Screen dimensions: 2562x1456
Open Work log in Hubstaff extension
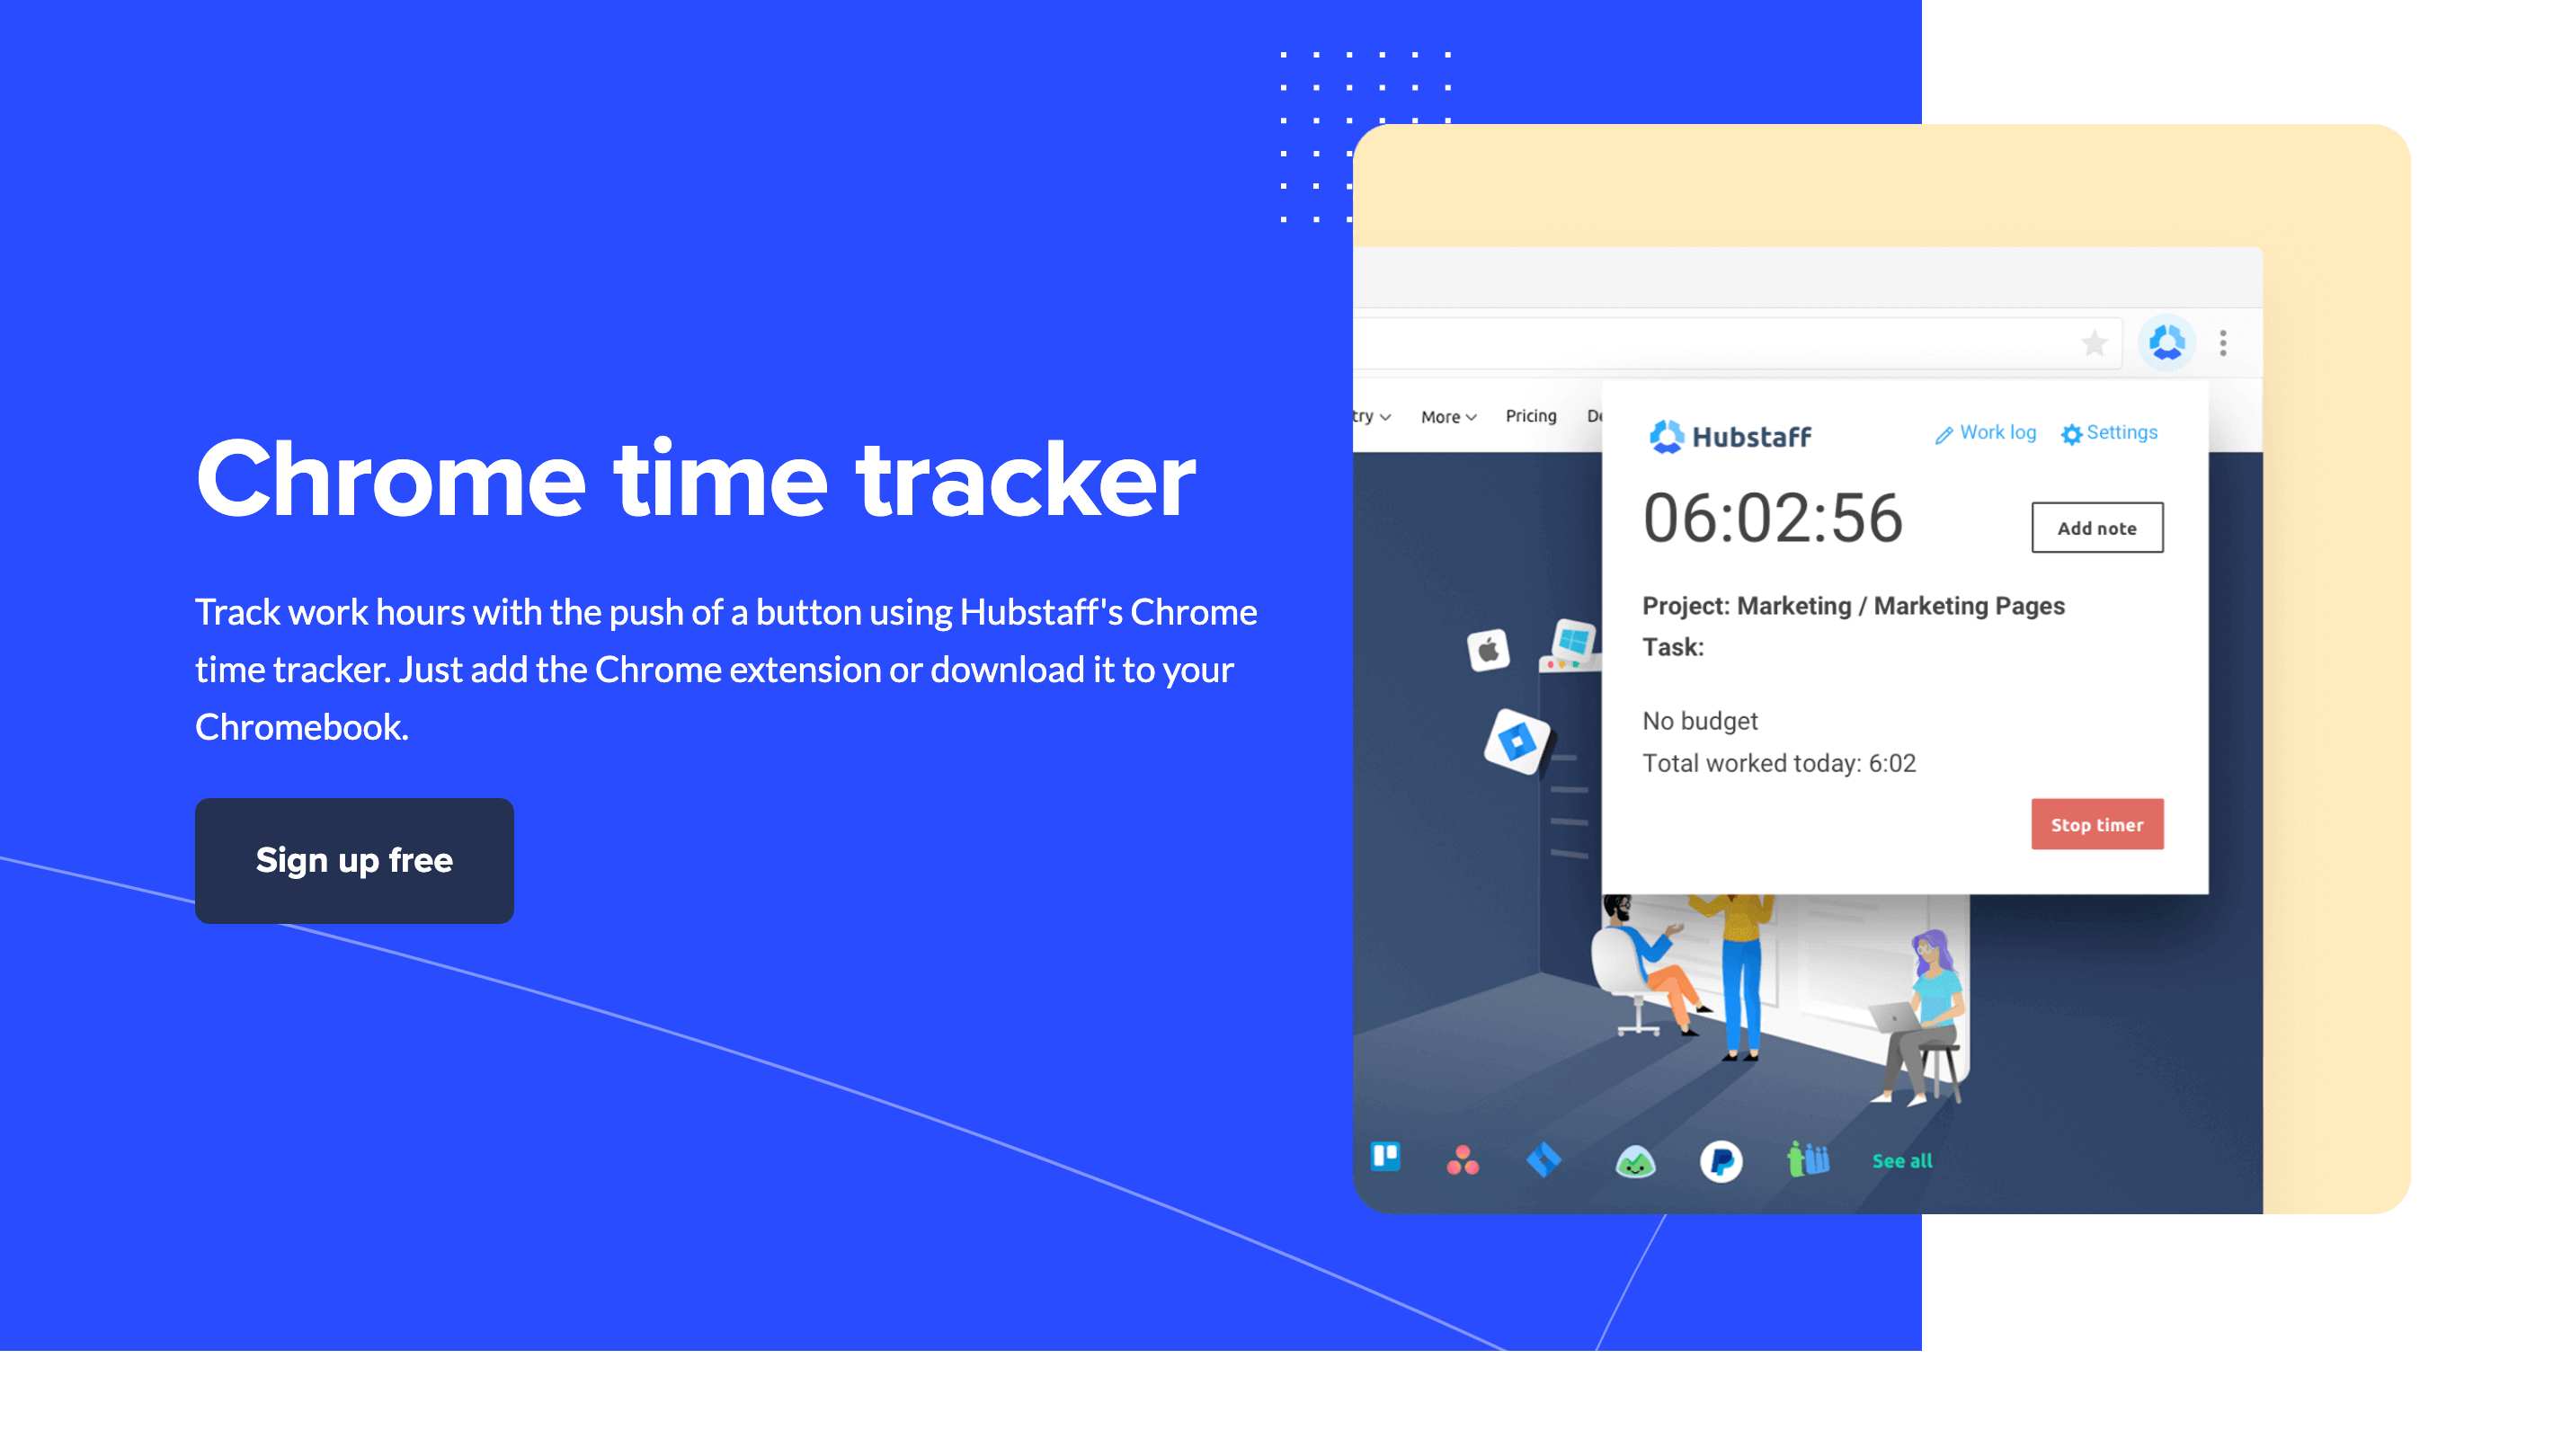(1987, 432)
